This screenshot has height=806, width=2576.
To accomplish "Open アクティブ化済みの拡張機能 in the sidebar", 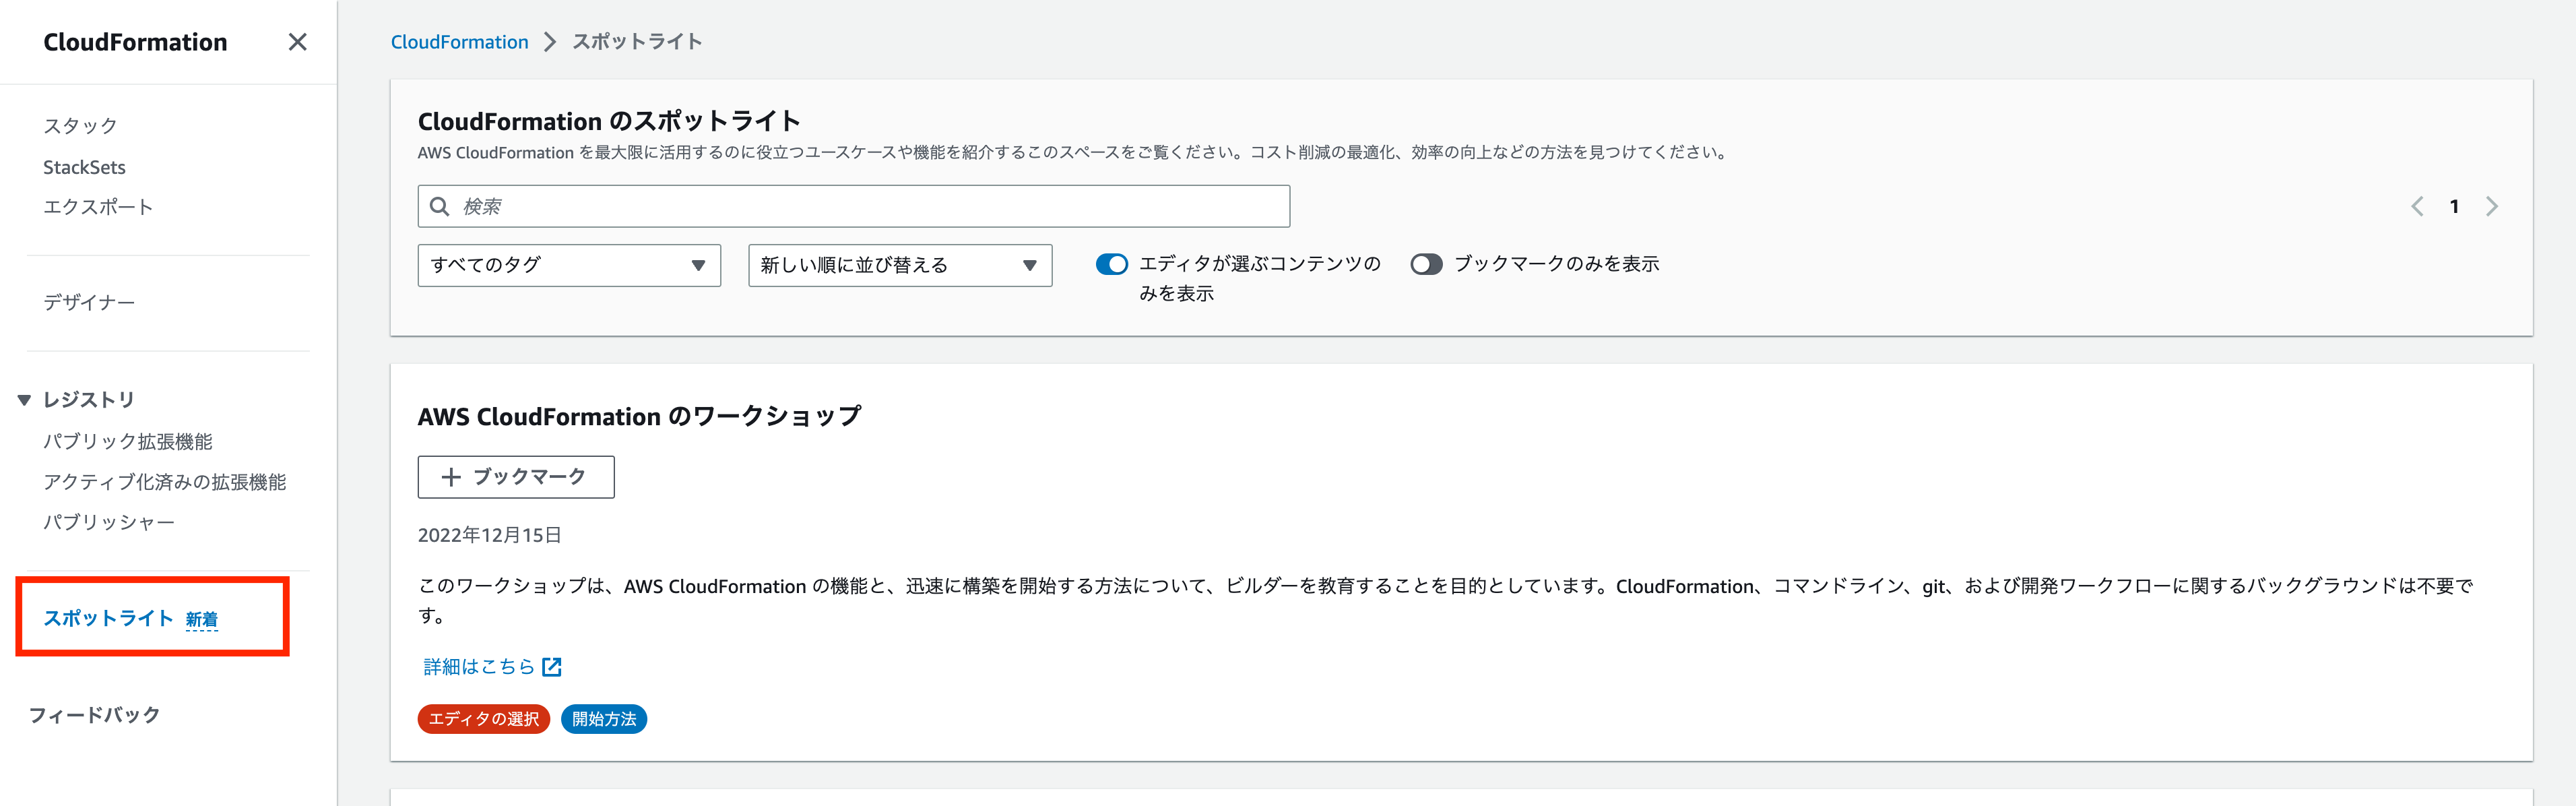I will pos(164,482).
